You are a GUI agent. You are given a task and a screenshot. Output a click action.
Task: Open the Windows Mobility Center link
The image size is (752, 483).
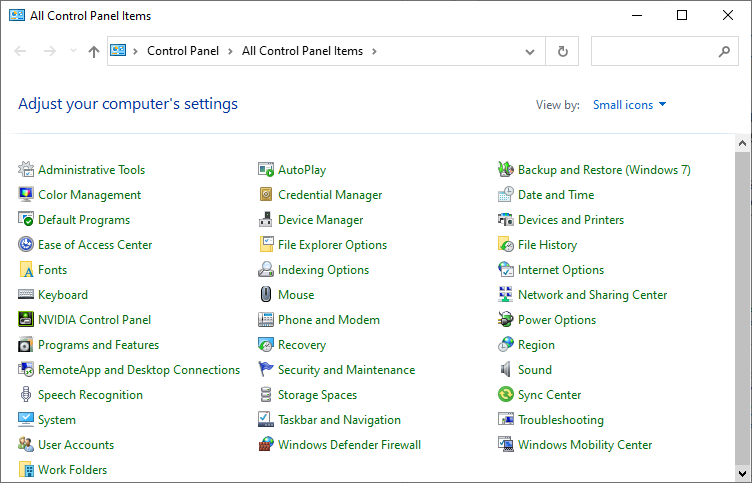(x=585, y=445)
